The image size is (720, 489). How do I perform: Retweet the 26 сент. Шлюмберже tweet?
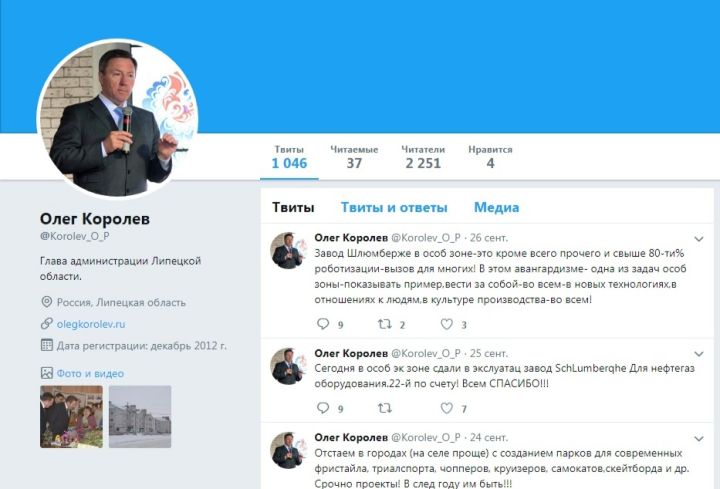pyautogui.click(x=384, y=324)
